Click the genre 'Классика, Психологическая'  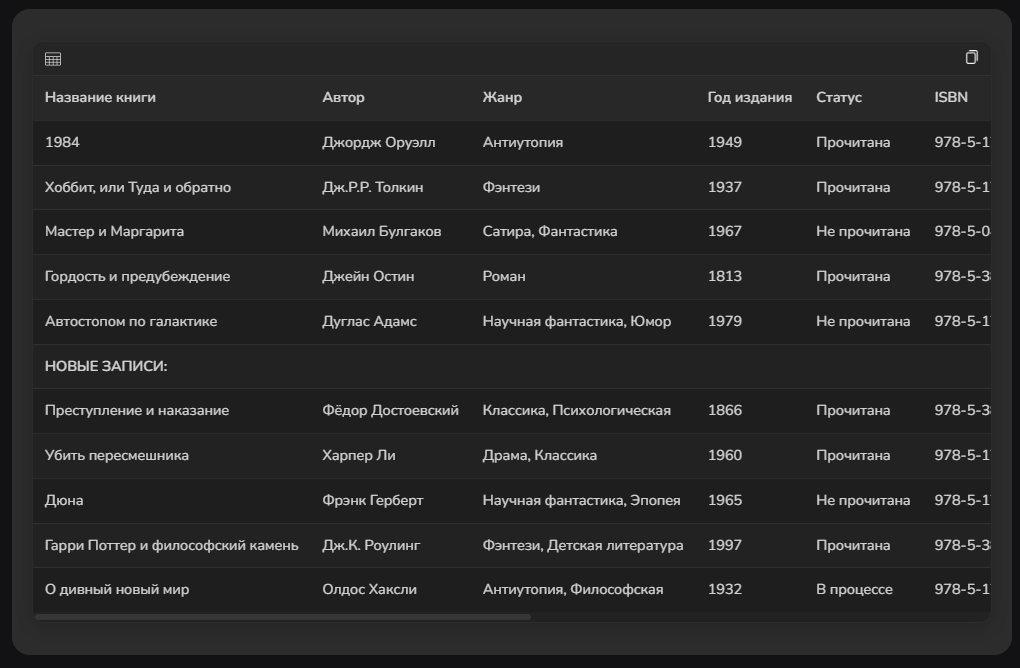tap(576, 410)
